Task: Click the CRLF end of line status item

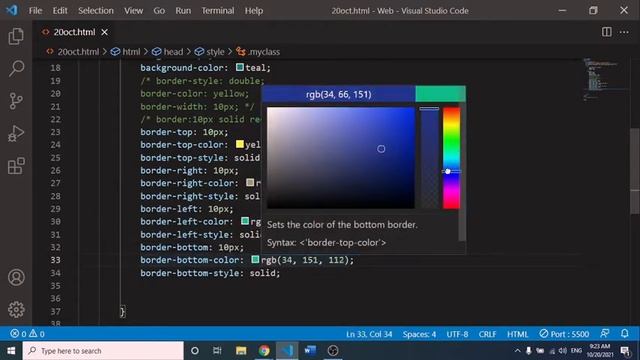Action: tap(487, 334)
